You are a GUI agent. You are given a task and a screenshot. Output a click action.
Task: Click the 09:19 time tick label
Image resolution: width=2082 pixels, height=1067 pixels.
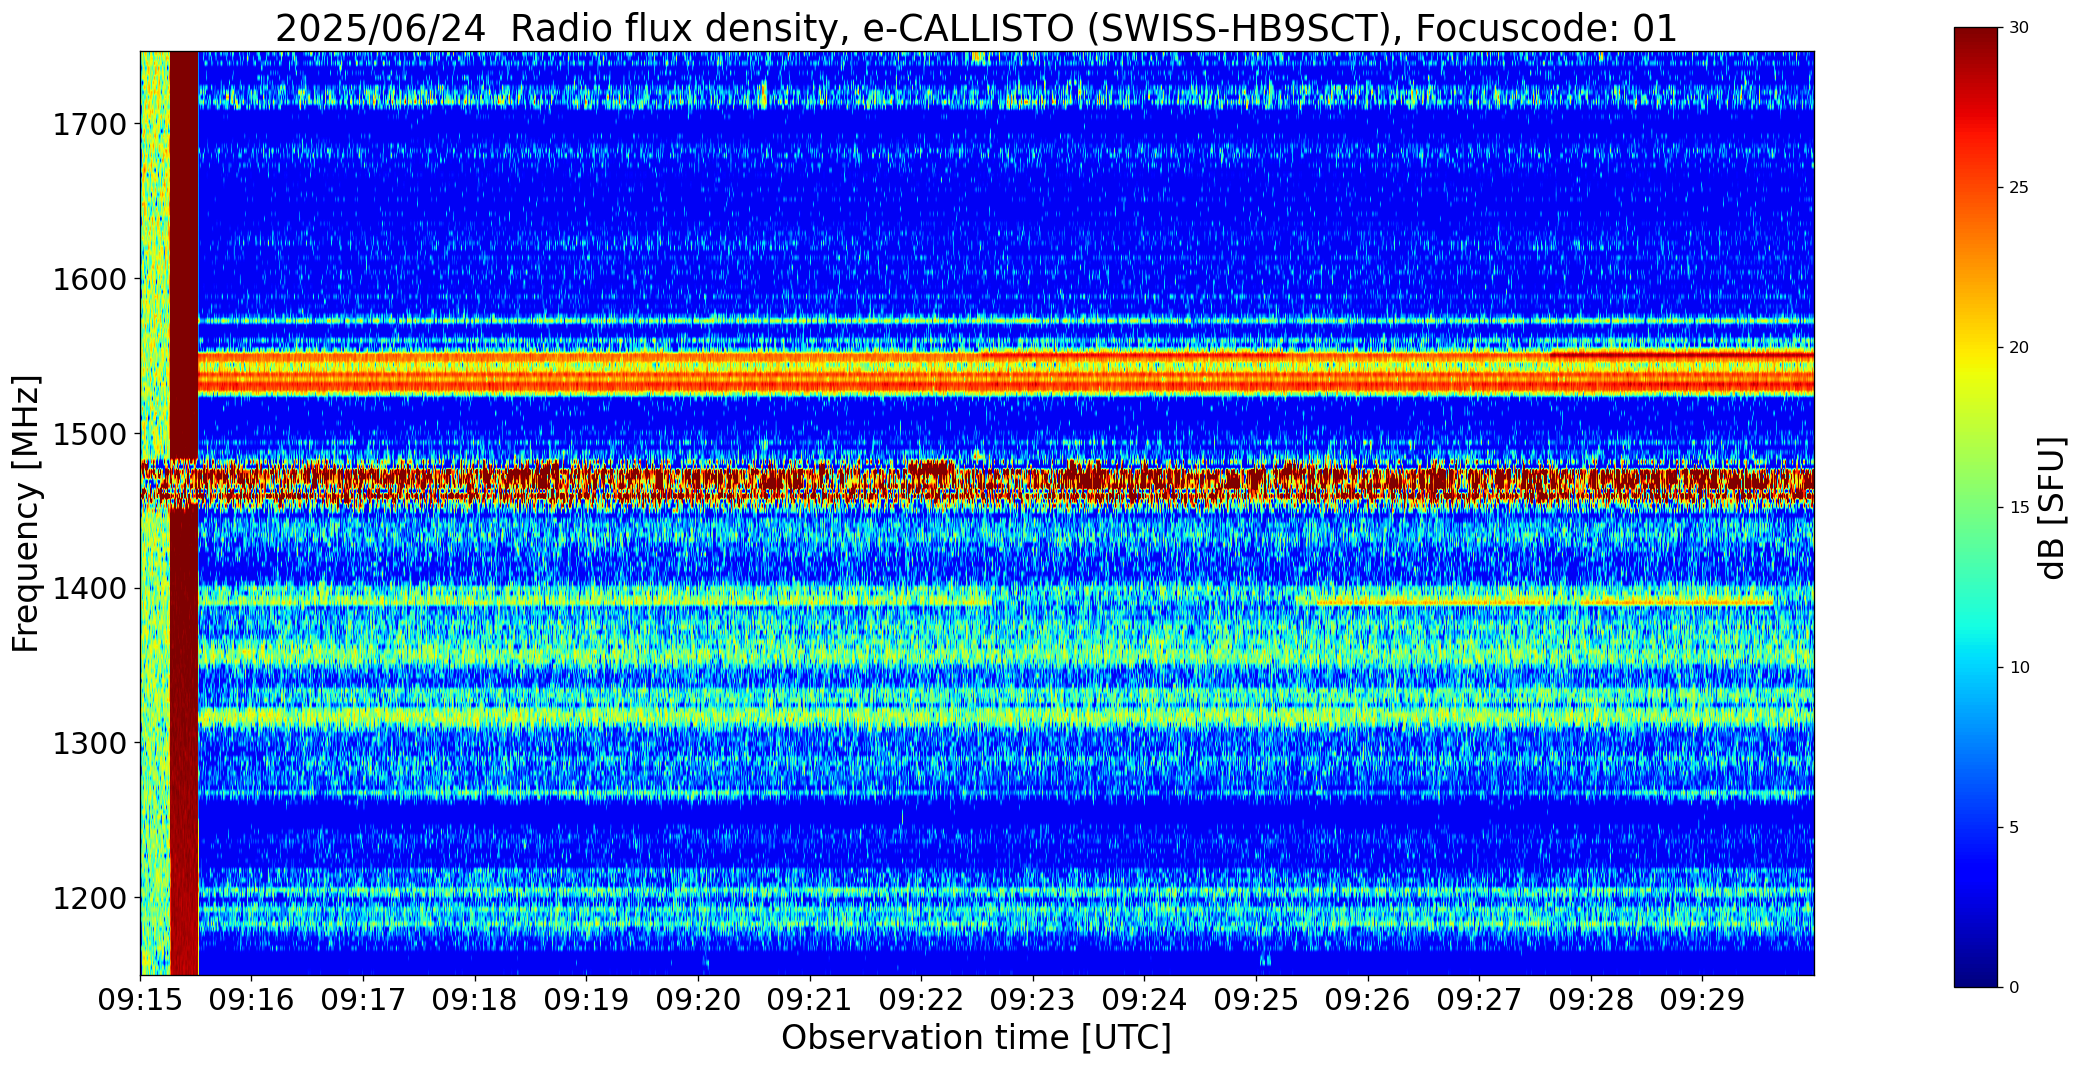pos(586,1000)
